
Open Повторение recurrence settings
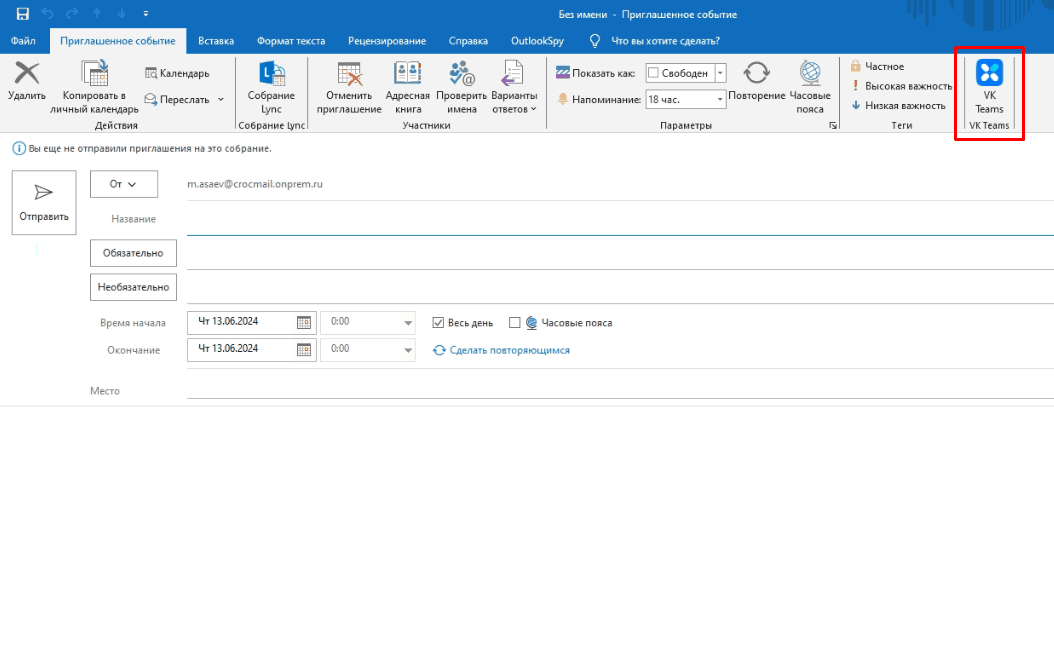pyautogui.click(x=757, y=73)
